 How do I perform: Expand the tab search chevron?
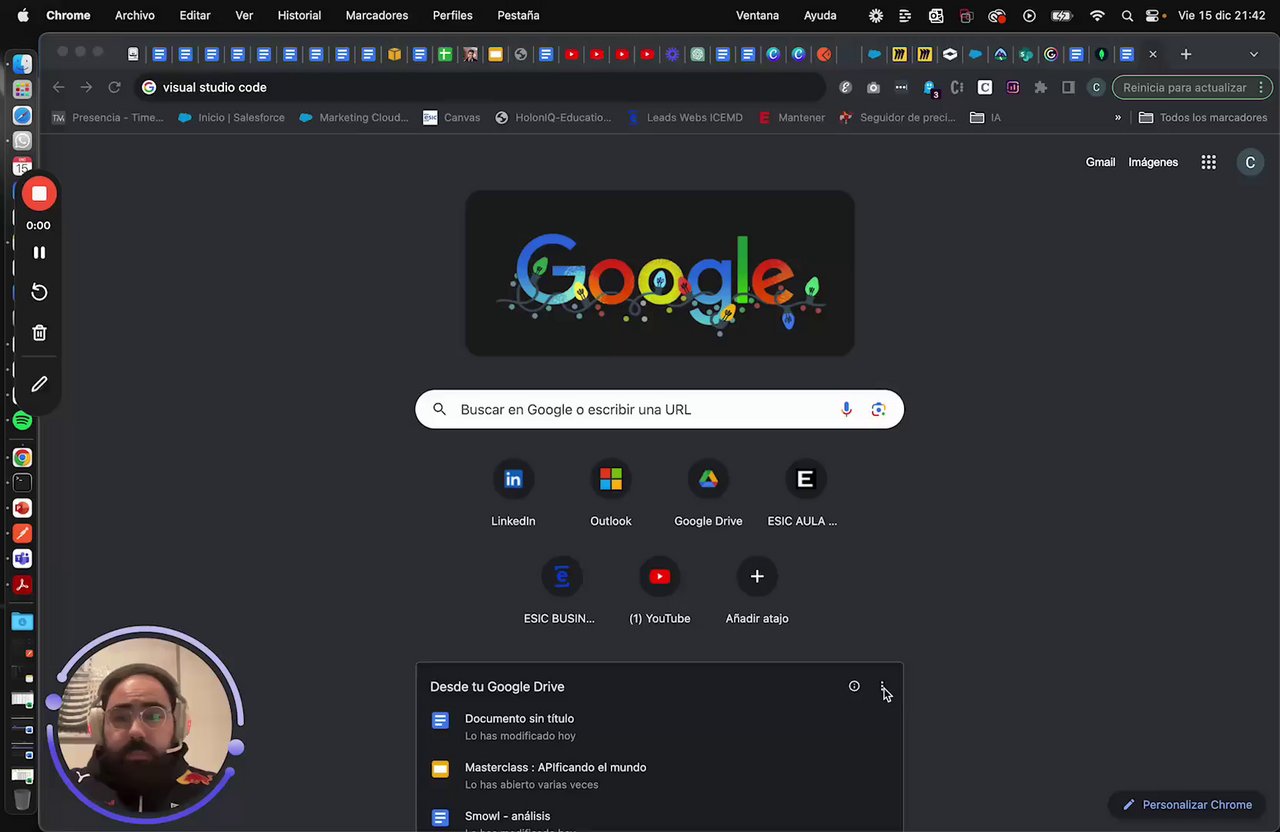[x=1254, y=54]
